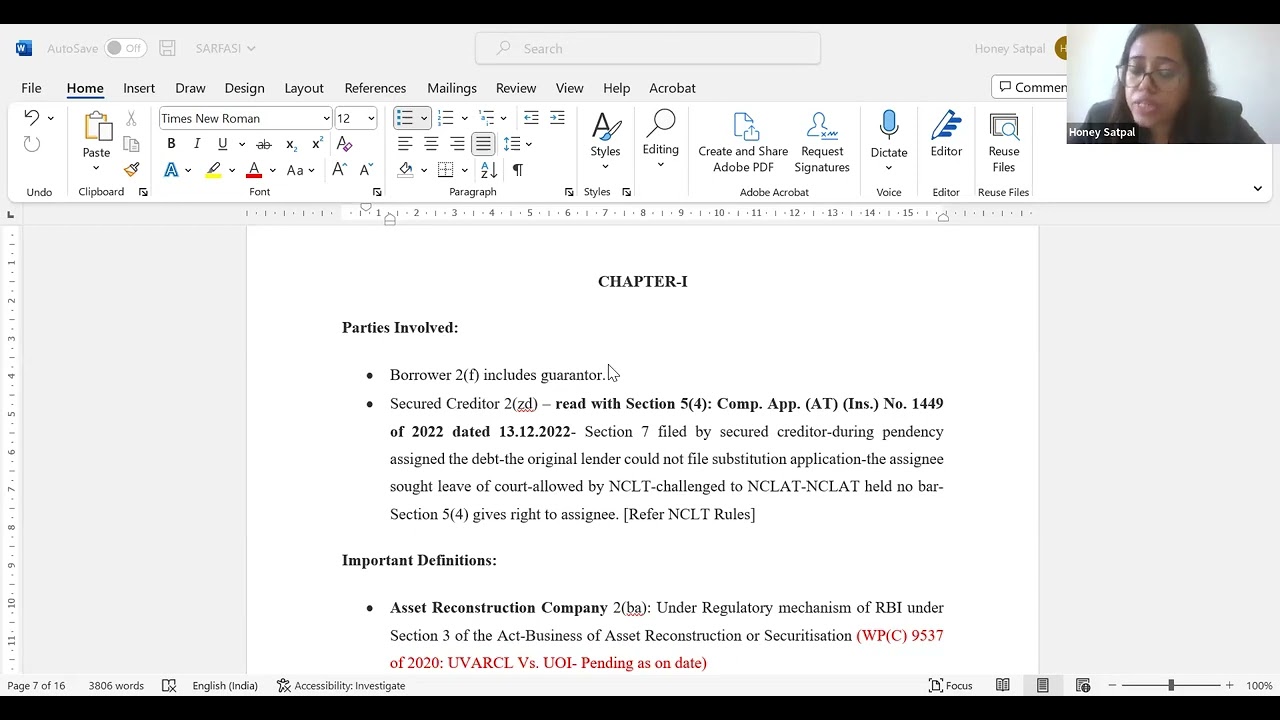This screenshot has height=720, width=1280.
Task: Click the Redo icon
Action: (31, 145)
